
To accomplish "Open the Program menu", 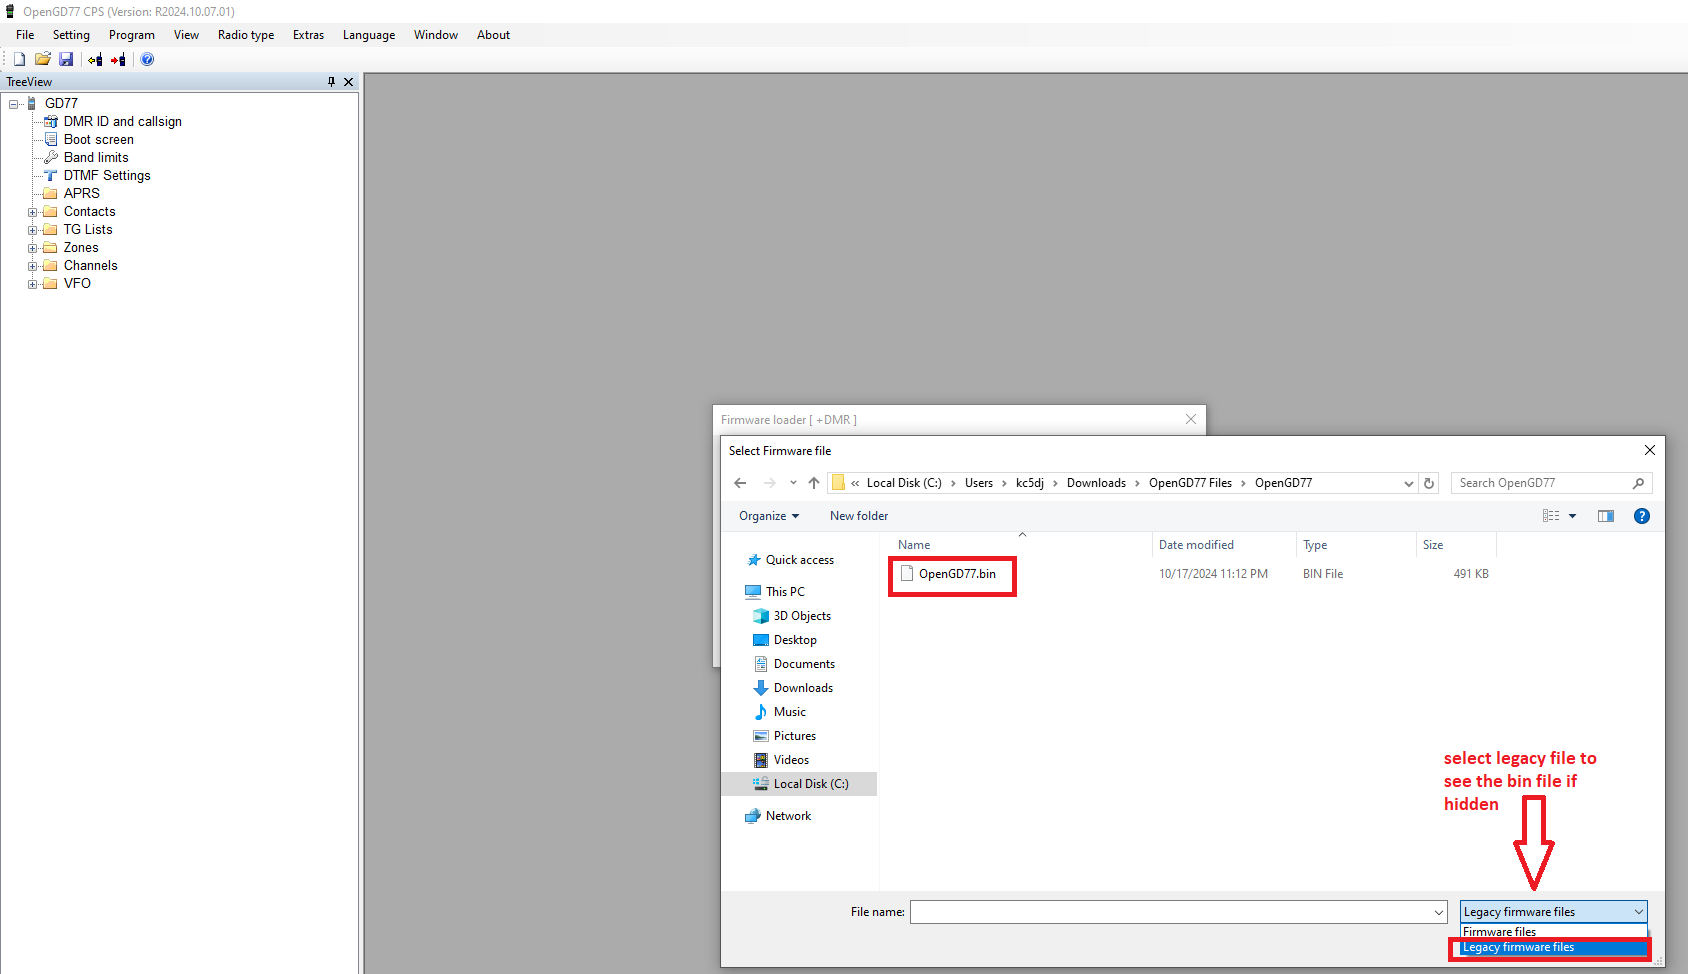I will pyautogui.click(x=132, y=35).
